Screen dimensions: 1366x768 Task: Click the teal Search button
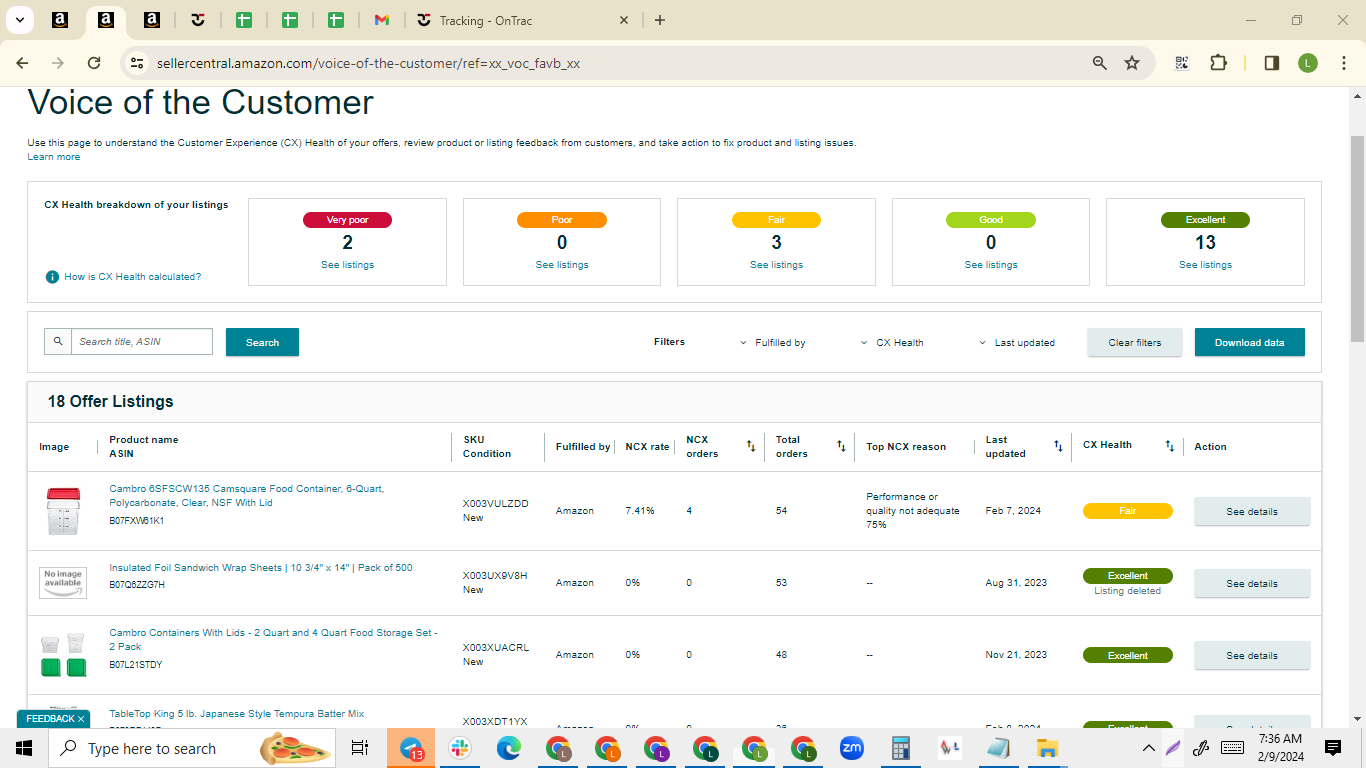[x=262, y=342]
